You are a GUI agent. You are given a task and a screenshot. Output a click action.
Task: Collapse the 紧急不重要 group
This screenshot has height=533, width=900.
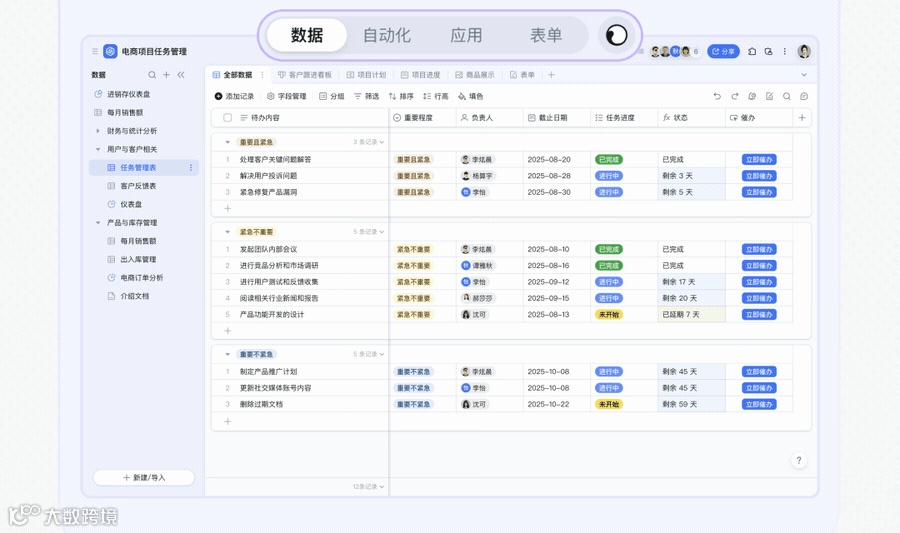pos(227,232)
